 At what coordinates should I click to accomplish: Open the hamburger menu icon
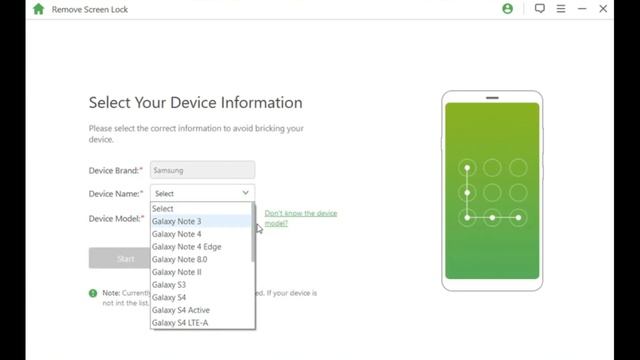coord(561,9)
